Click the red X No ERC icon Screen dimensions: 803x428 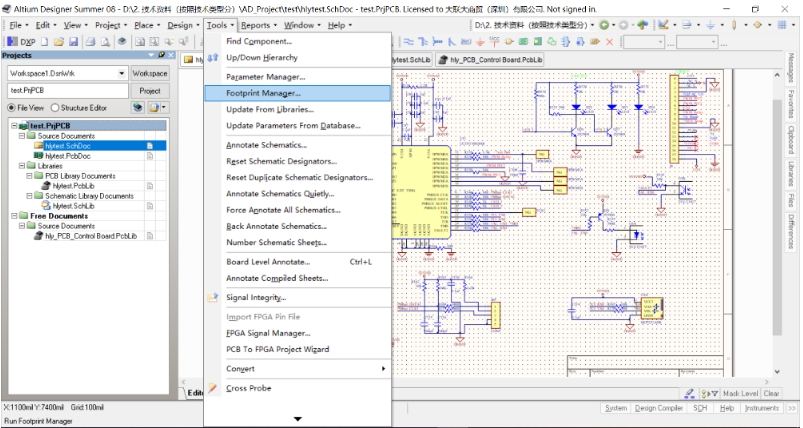(x=609, y=42)
